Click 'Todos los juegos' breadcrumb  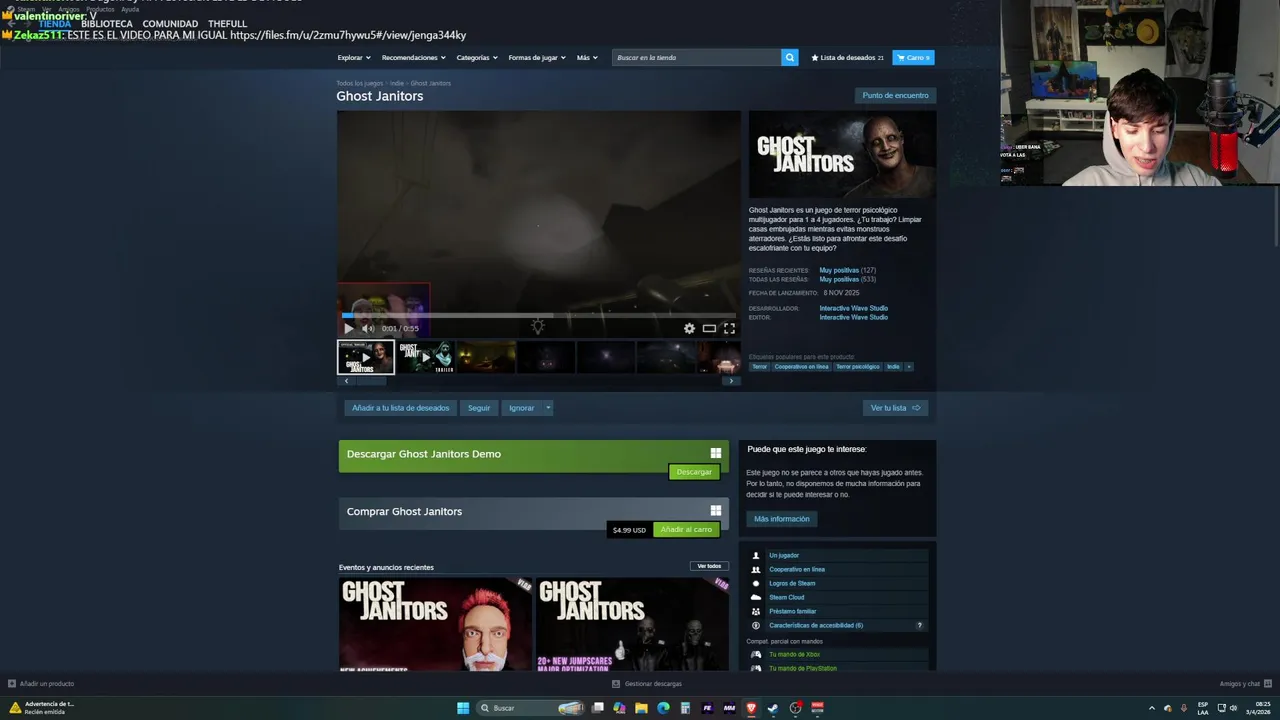pos(359,83)
